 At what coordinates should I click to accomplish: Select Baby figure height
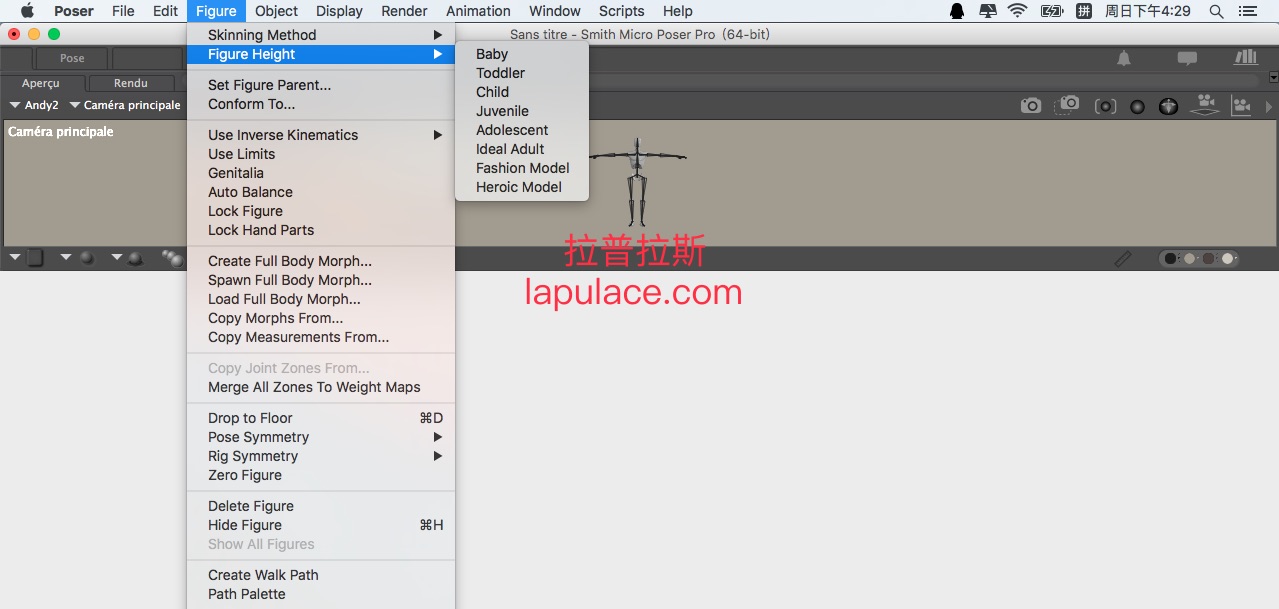(522, 54)
